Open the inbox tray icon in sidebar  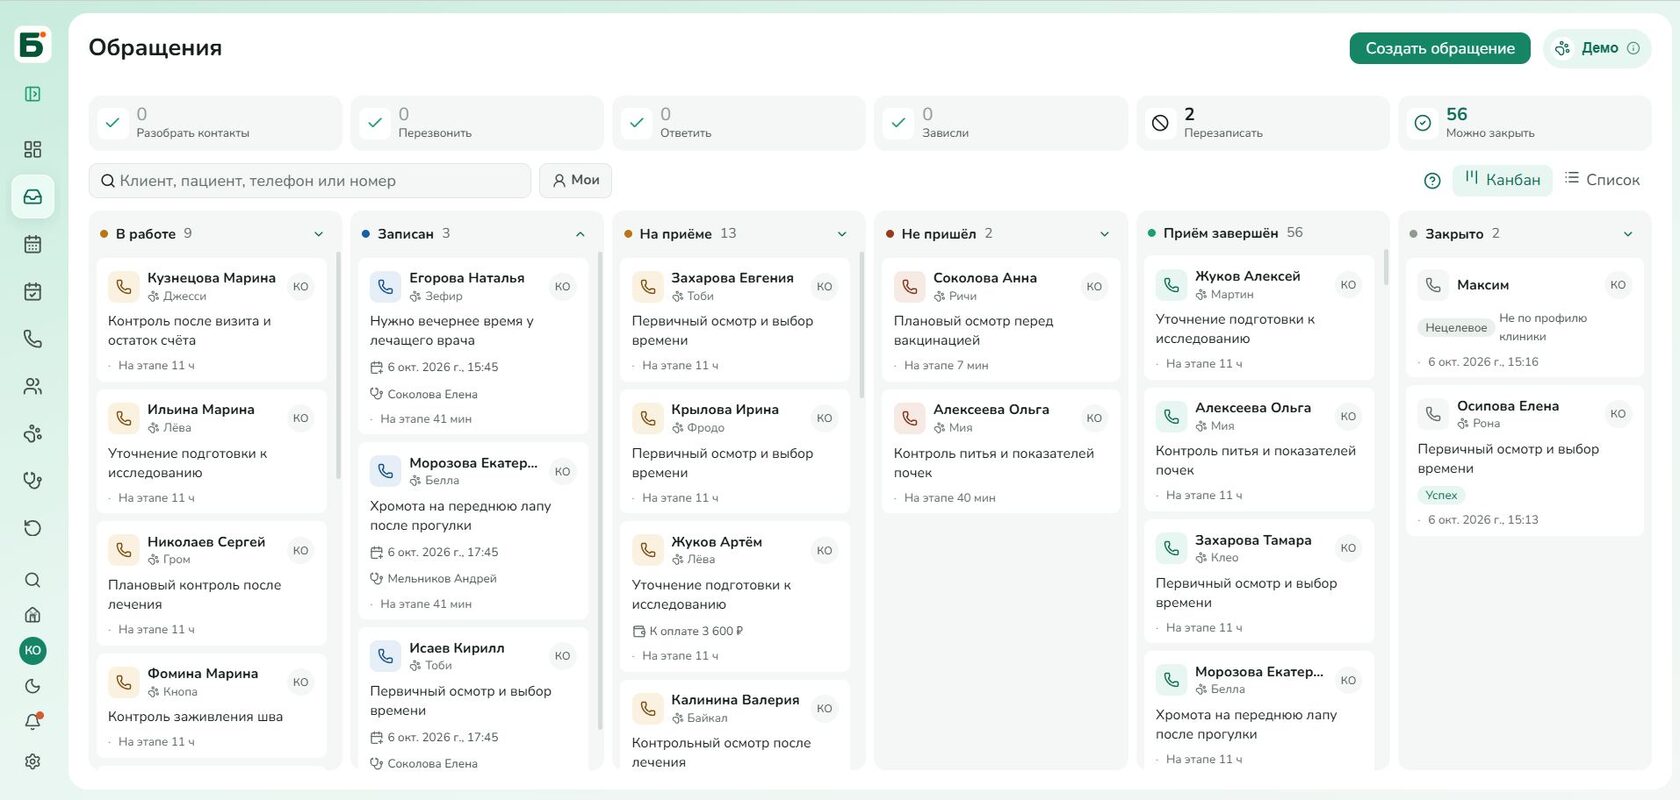click(x=33, y=197)
